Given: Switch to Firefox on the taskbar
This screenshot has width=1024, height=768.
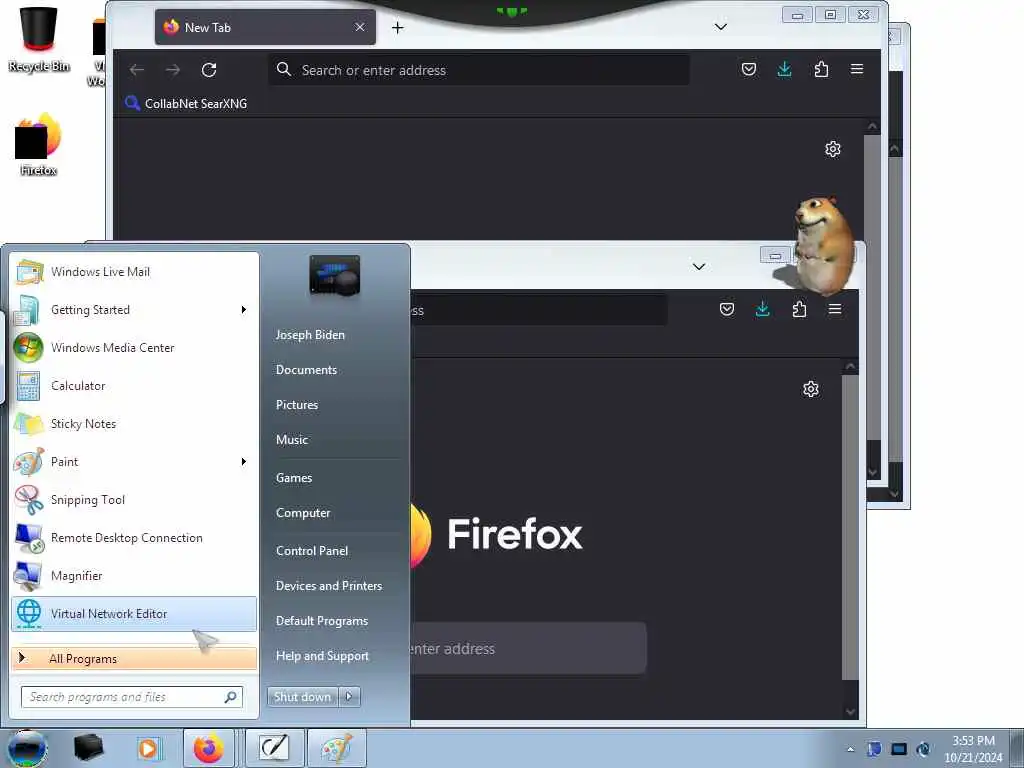Looking at the screenshot, I should point(208,748).
